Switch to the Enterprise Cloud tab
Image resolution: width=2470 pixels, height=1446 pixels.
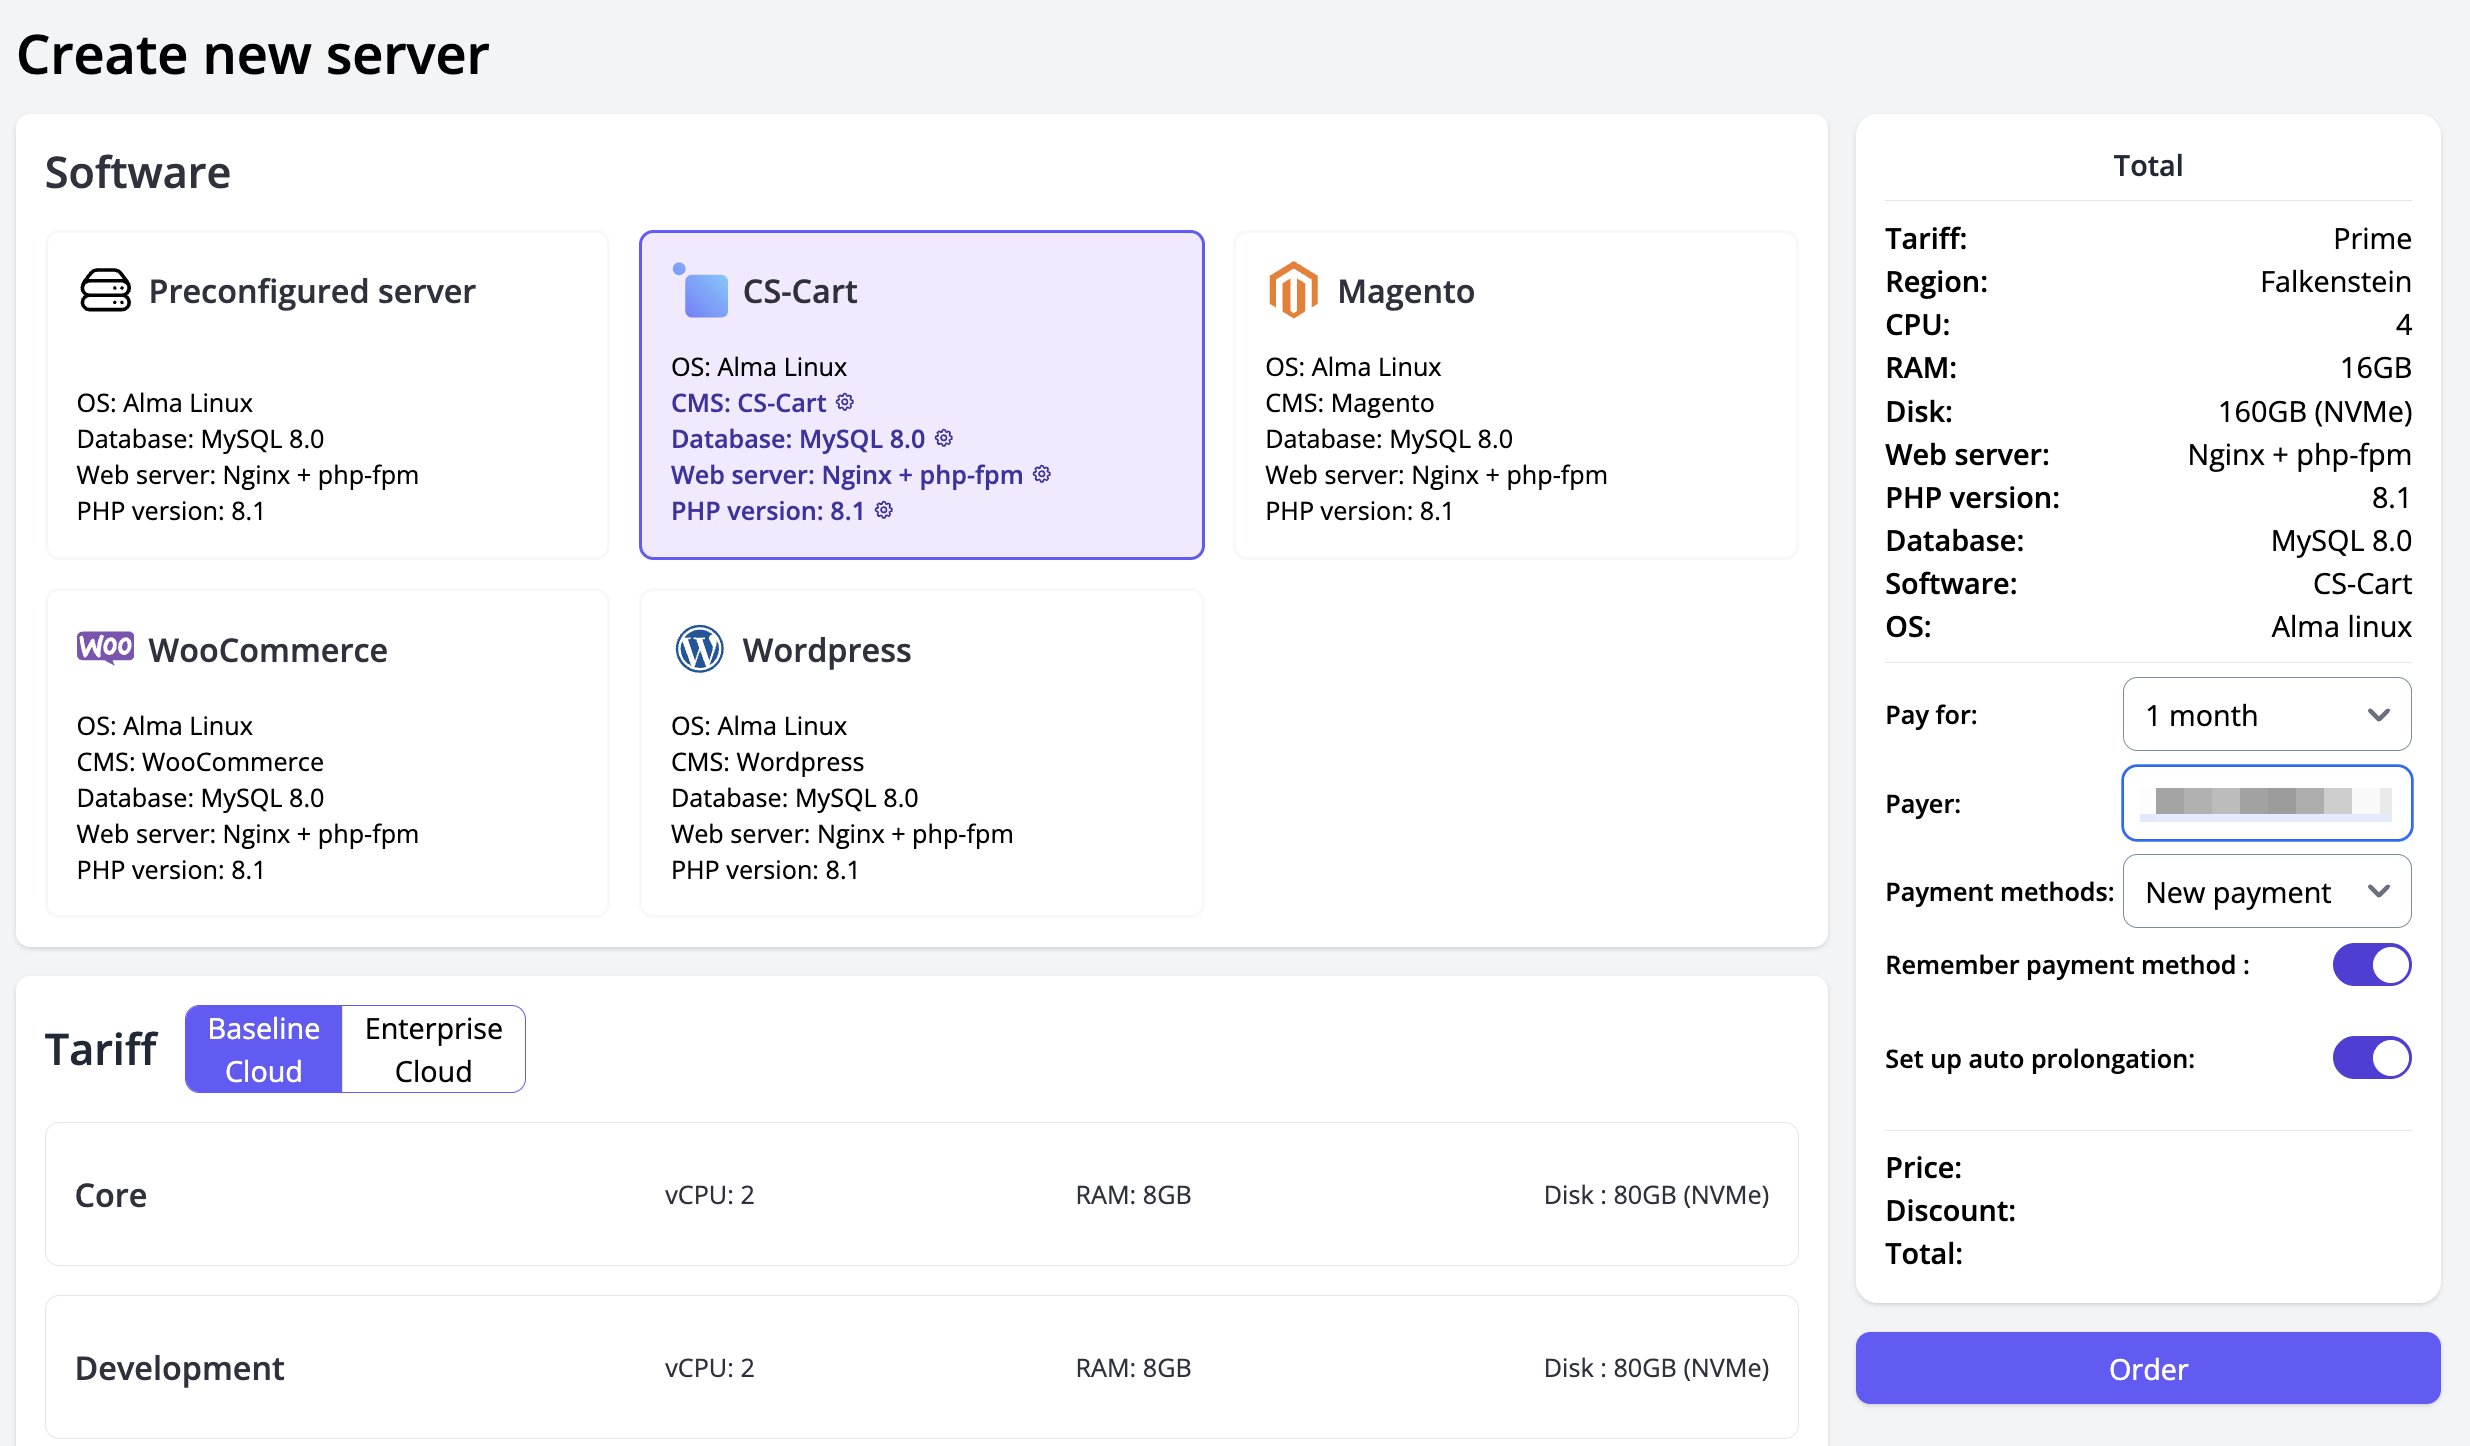click(x=433, y=1049)
